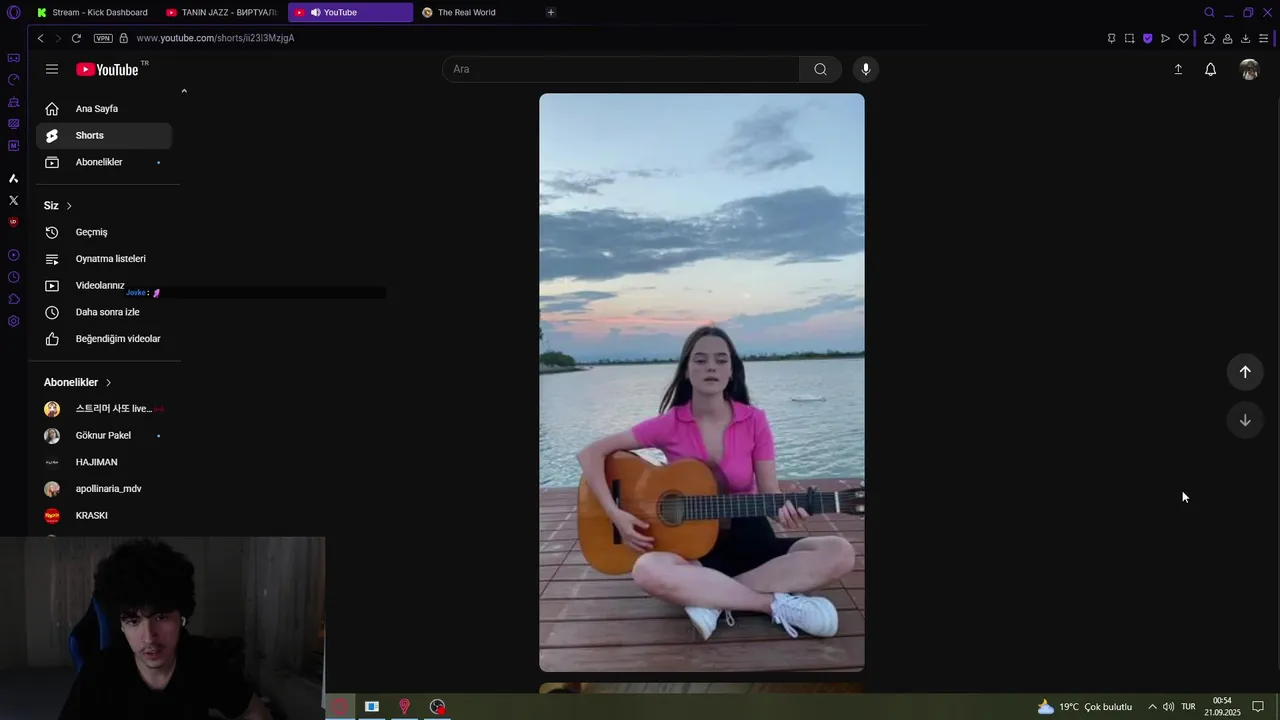Open KRASKI channel

[x=104, y=516]
